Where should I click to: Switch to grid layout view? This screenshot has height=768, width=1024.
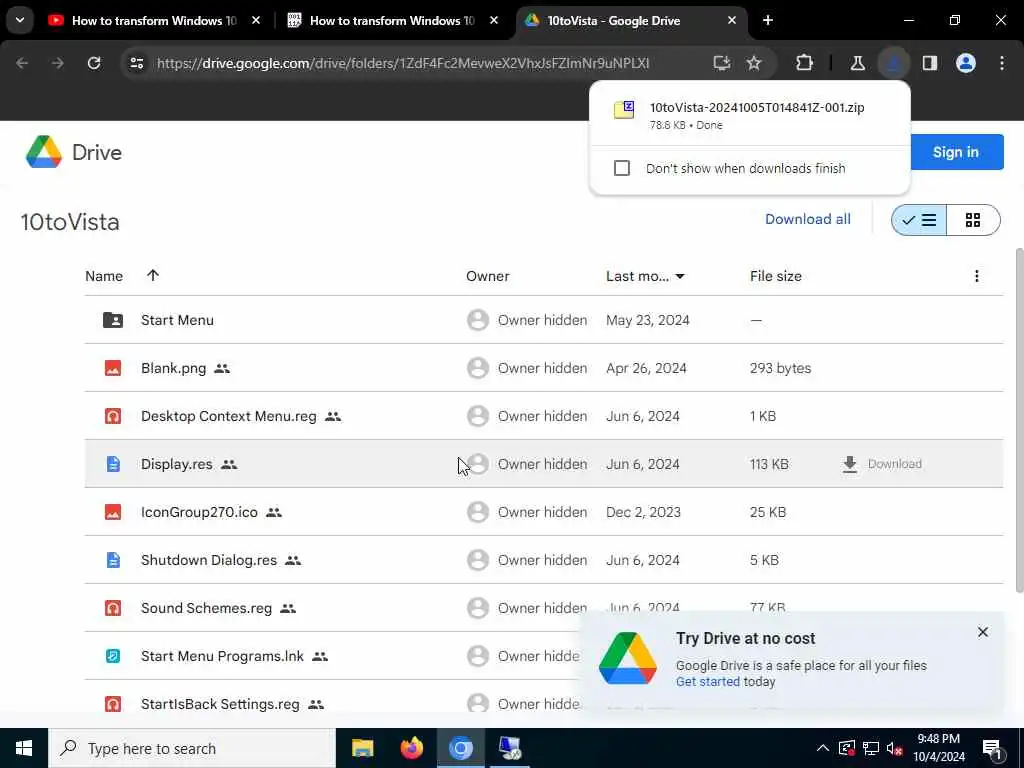tap(973, 220)
